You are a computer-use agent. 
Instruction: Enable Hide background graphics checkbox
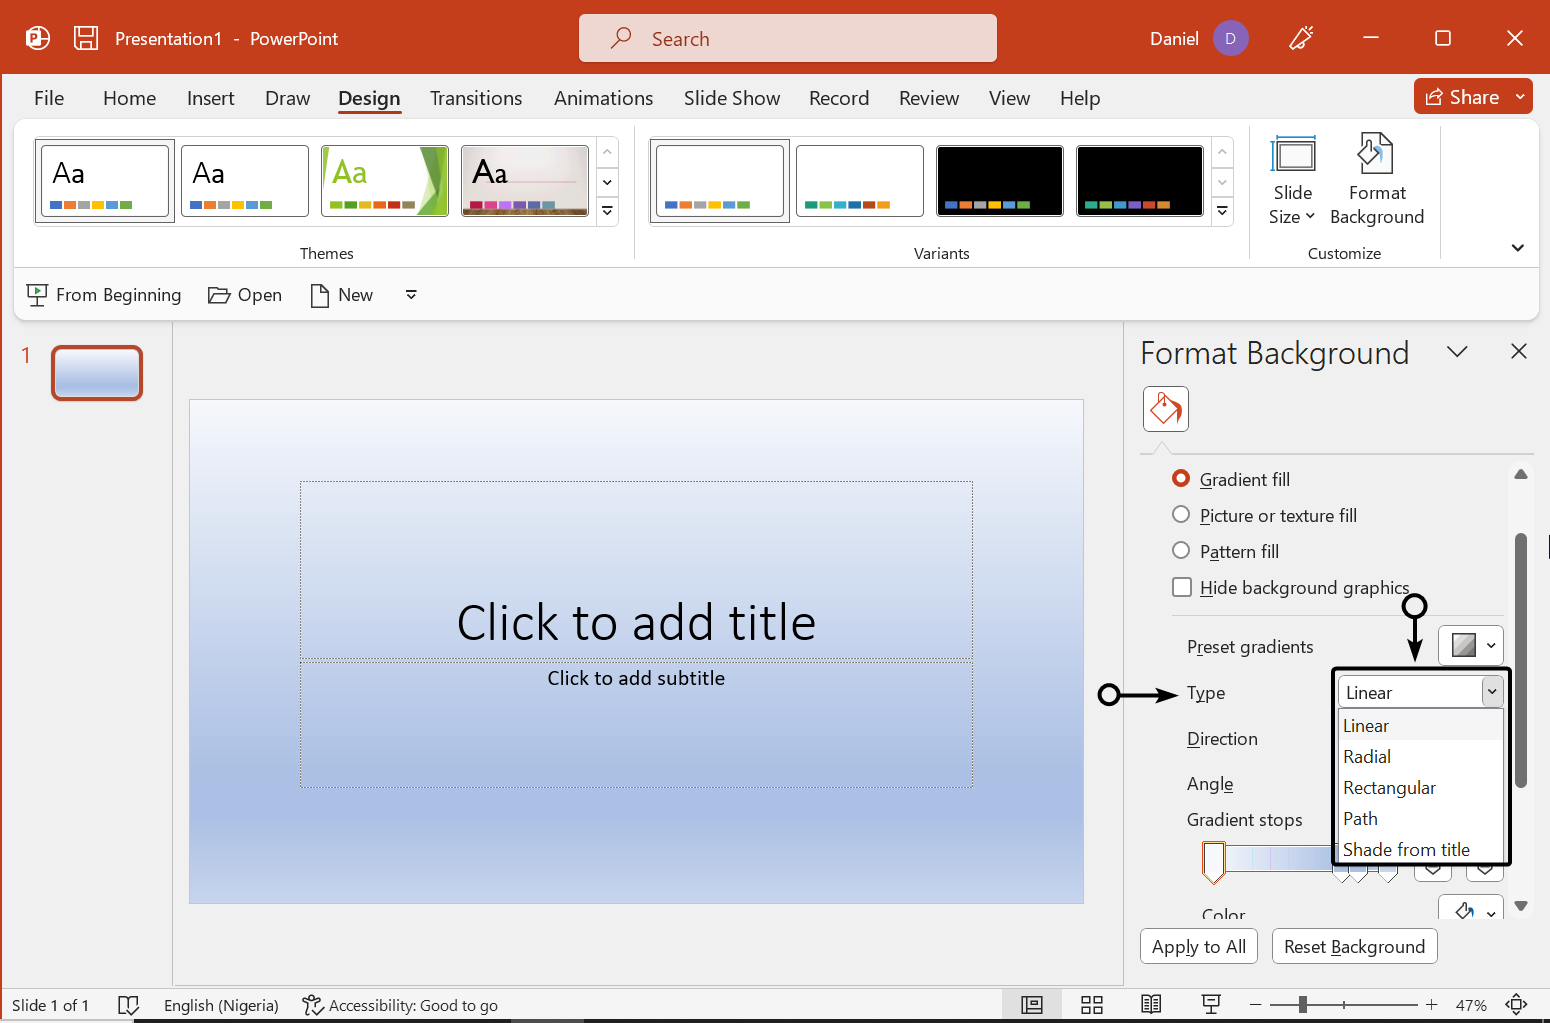(x=1182, y=587)
